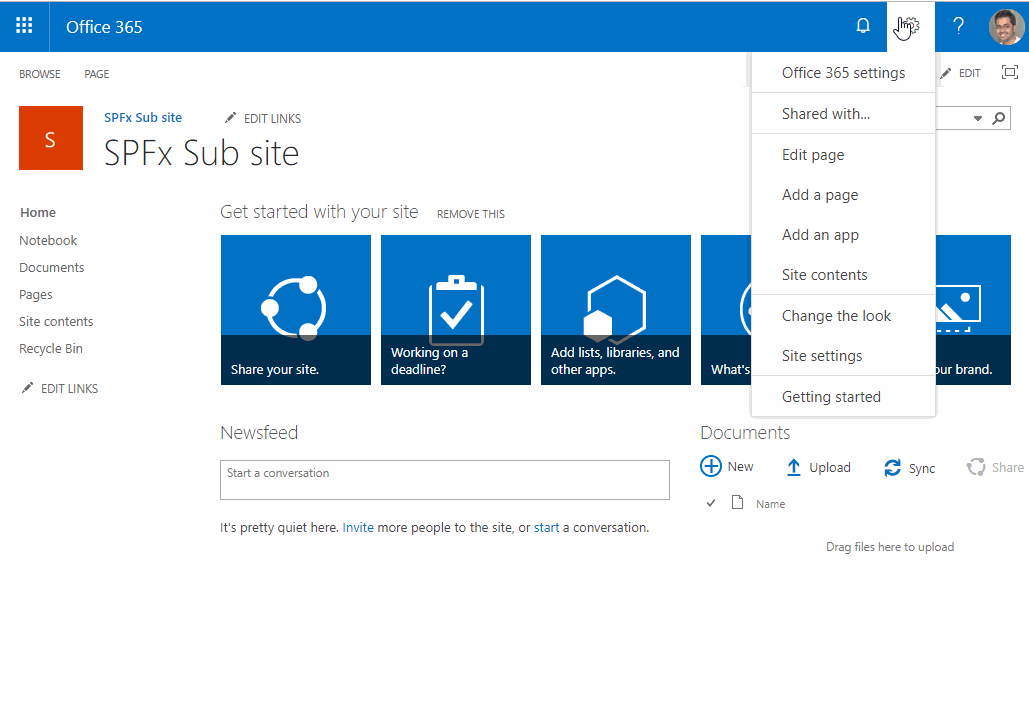1029x708 pixels.
Task: Click the pencil icon beside left-nav EDIT LINKS
Action: click(x=27, y=388)
